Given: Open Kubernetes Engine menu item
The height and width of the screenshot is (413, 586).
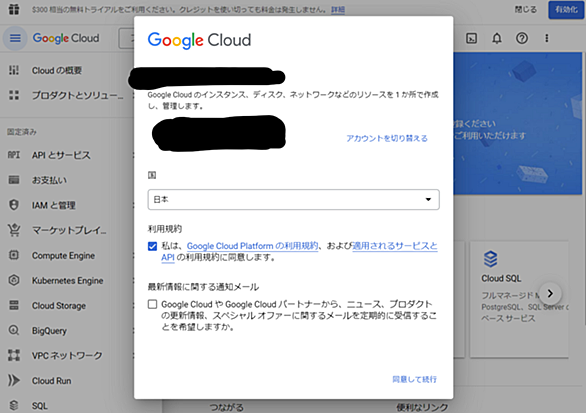Looking at the screenshot, I should click(x=68, y=281).
